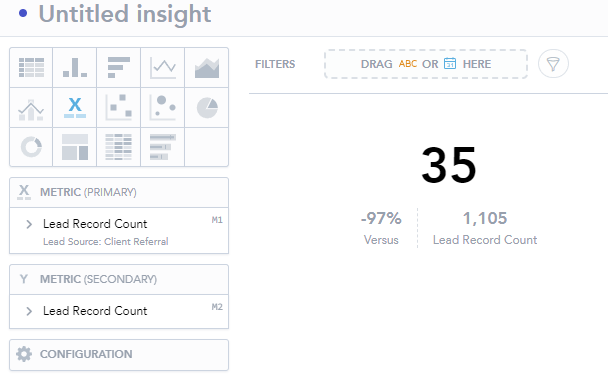The image size is (608, 392).
Task: Expand the secondary Lead Record Count metric
Action: point(29,311)
